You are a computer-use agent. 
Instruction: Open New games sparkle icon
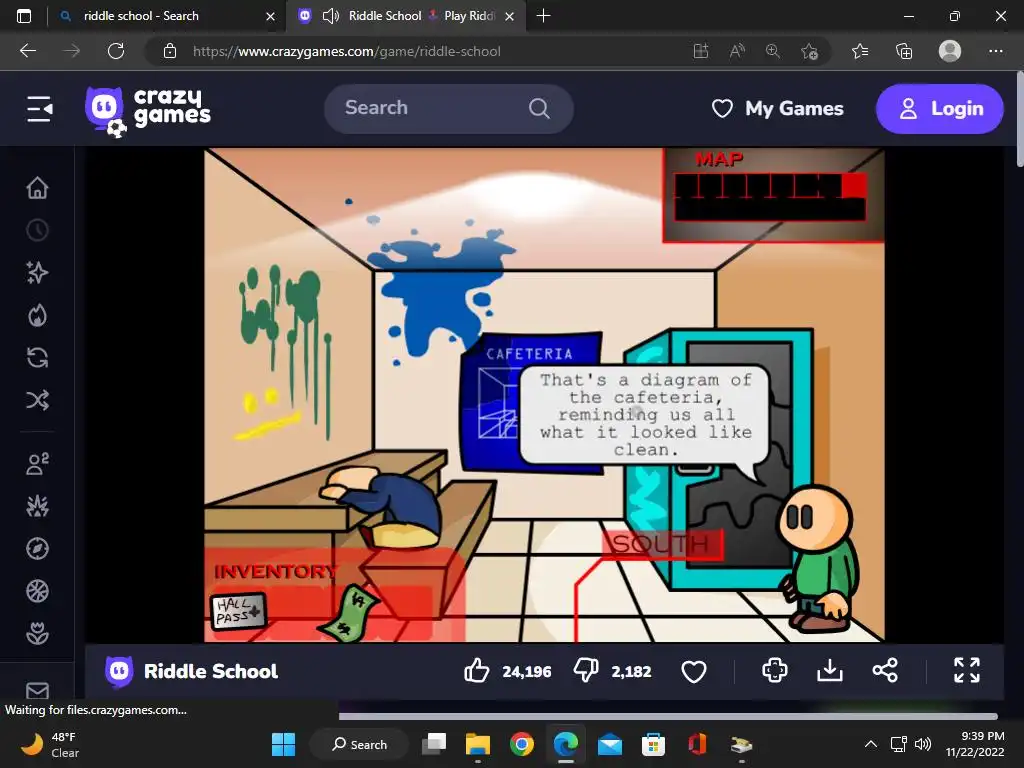pos(37,272)
